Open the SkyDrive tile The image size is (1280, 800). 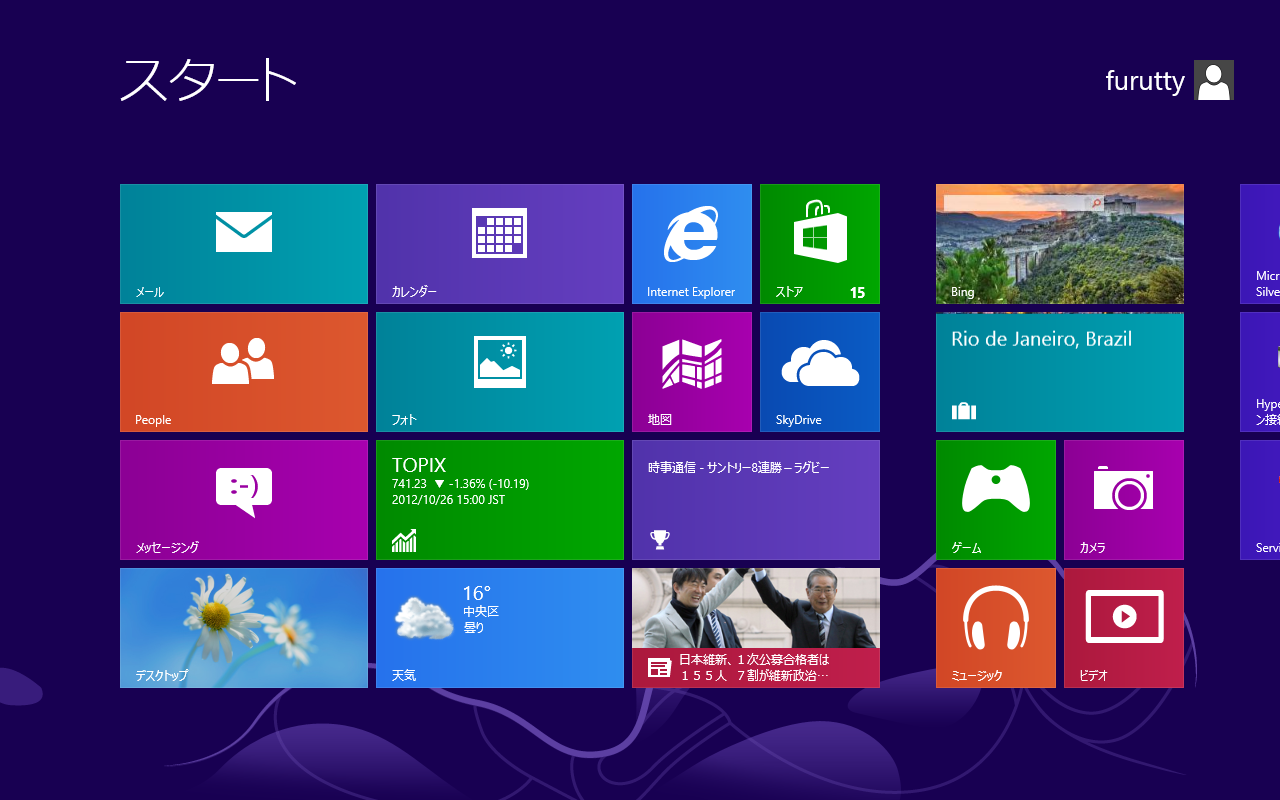pos(820,372)
